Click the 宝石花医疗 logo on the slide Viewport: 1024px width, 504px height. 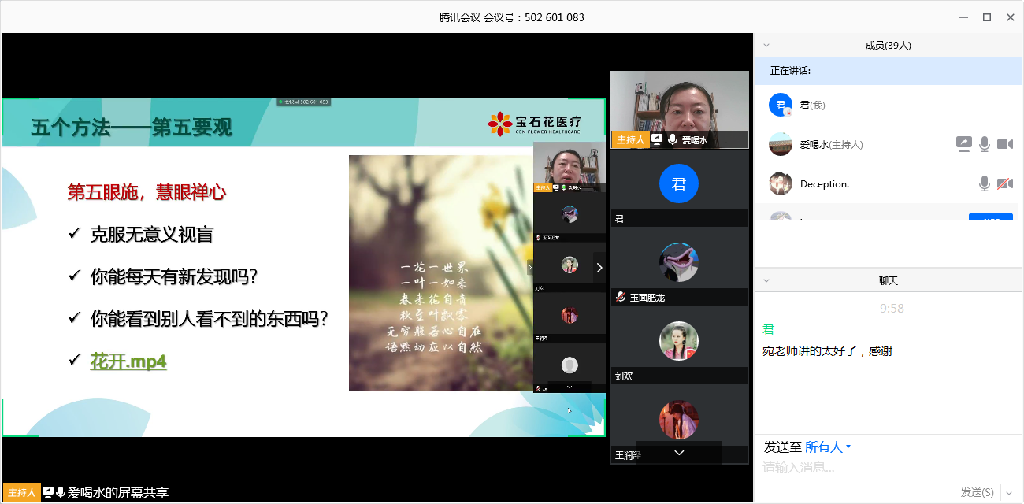536,123
